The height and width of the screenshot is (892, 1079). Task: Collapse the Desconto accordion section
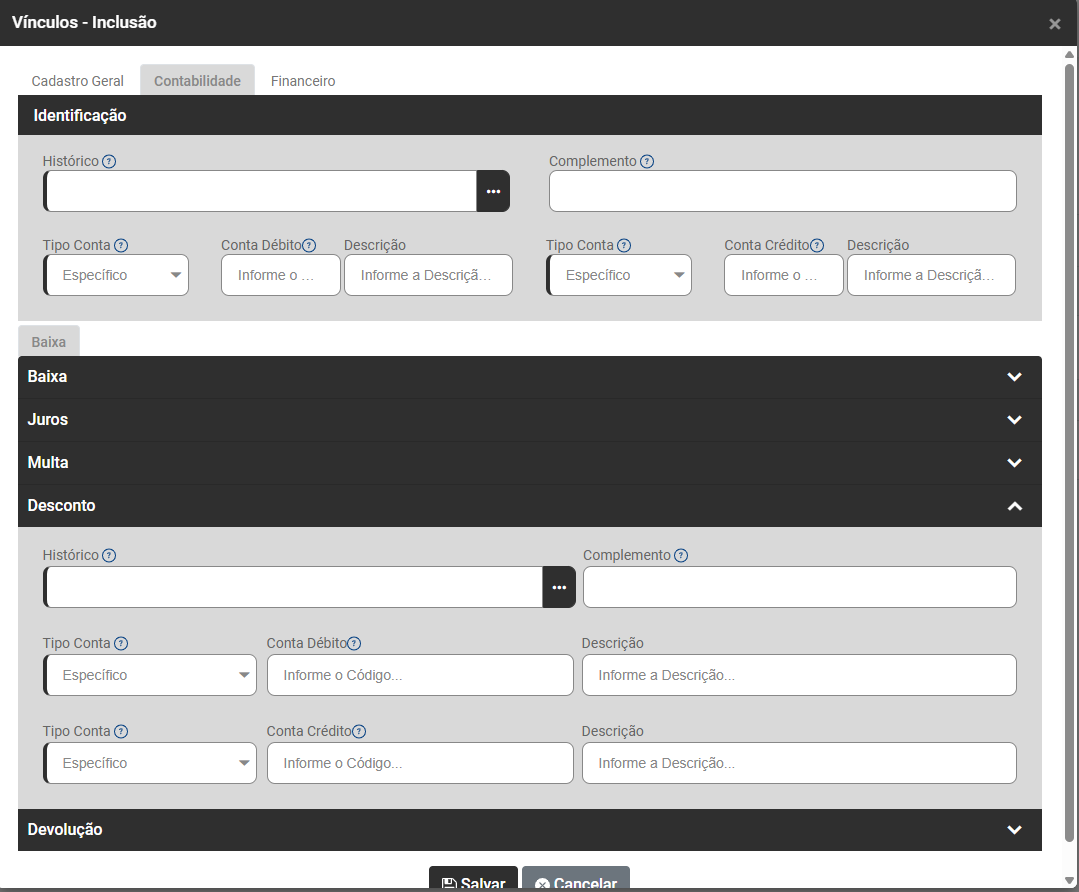[x=530, y=506]
